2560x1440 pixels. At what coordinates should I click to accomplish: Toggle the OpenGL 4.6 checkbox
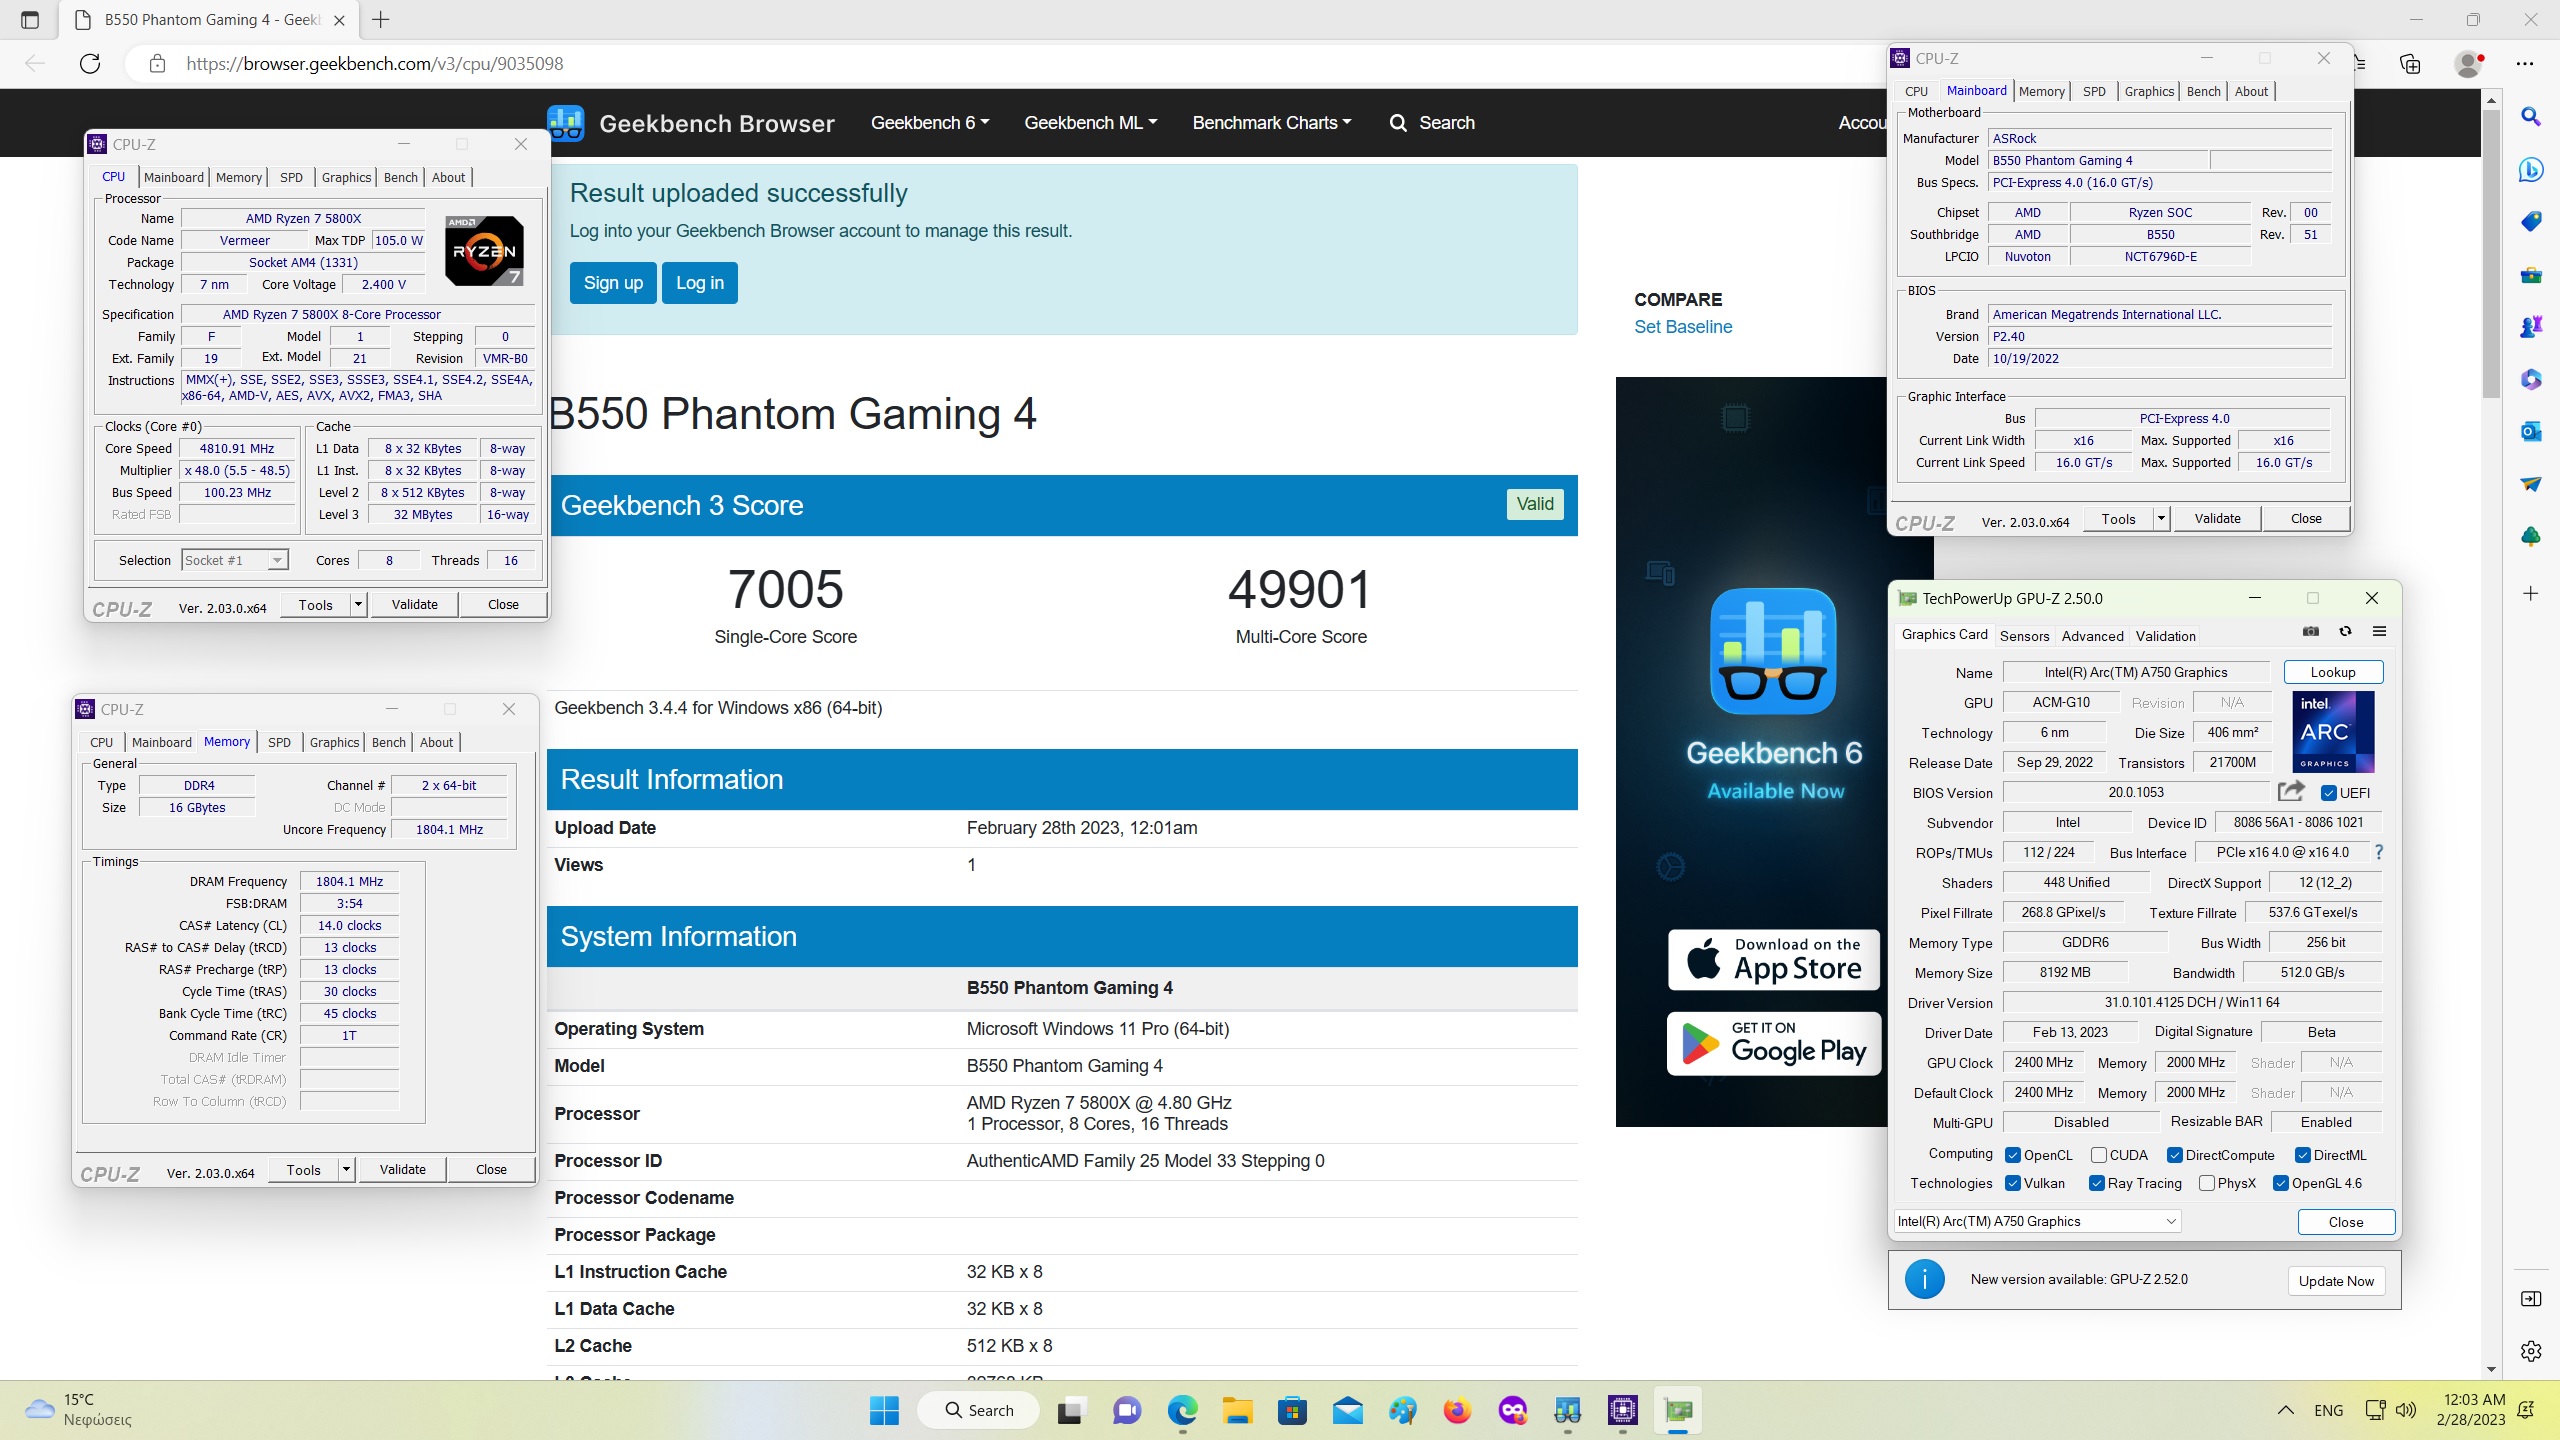pyautogui.click(x=2281, y=1183)
